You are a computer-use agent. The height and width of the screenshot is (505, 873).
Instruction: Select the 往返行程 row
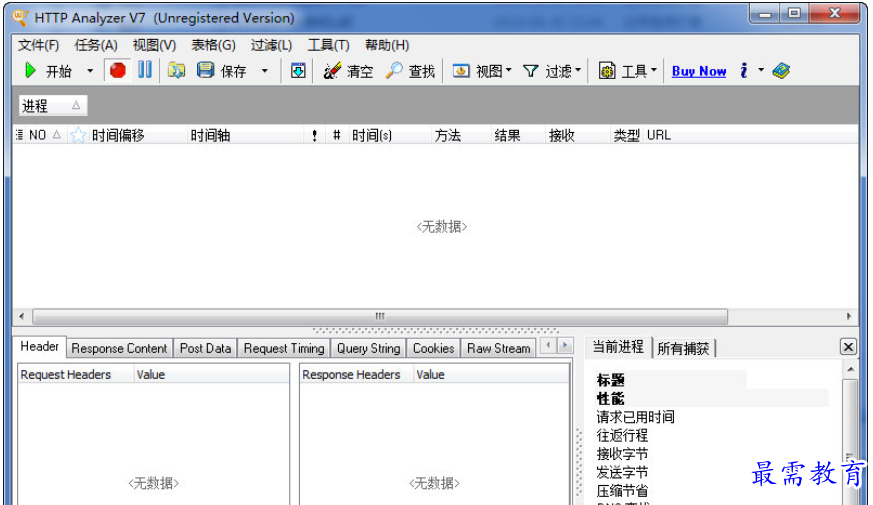coord(622,435)
